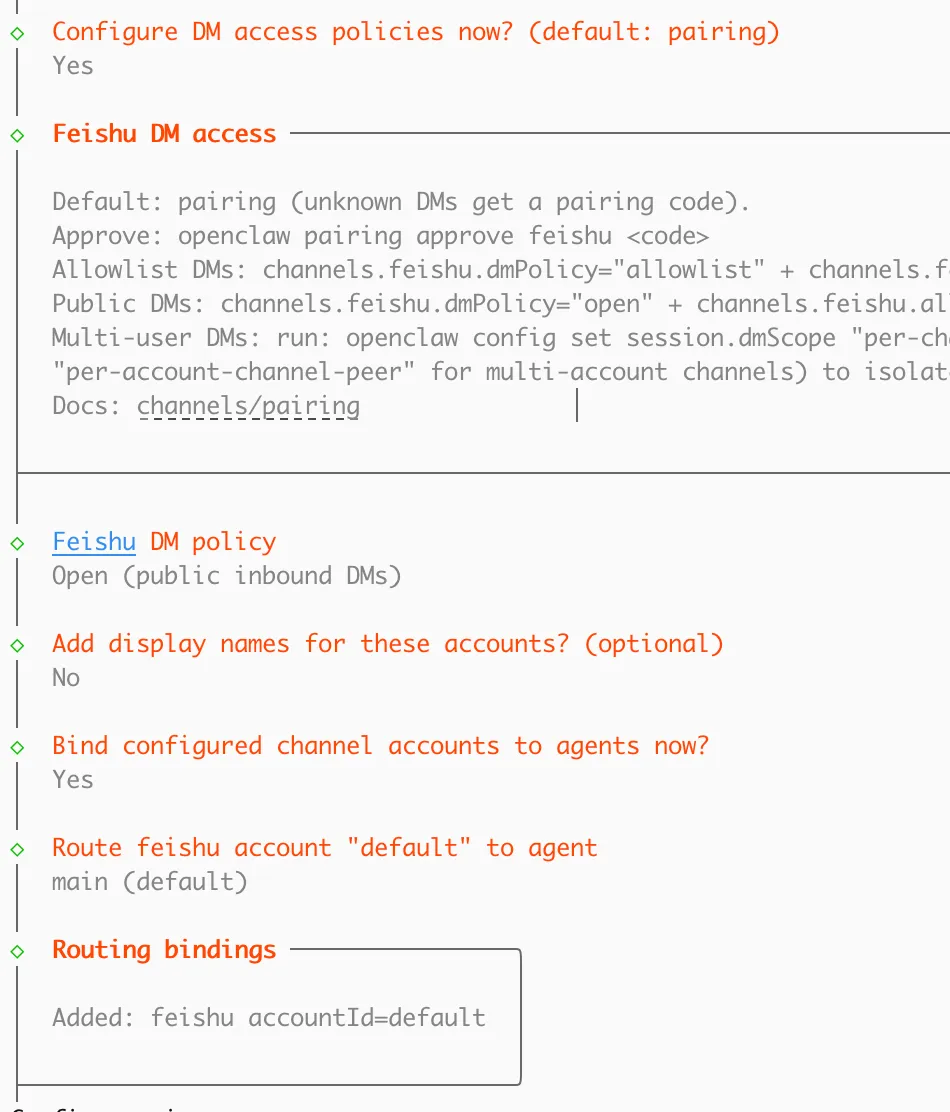This screenshot has width=950, height=1112.
Task: Open the underlined Feishu link
Action: pyautogui.click(x=94, y=542)
